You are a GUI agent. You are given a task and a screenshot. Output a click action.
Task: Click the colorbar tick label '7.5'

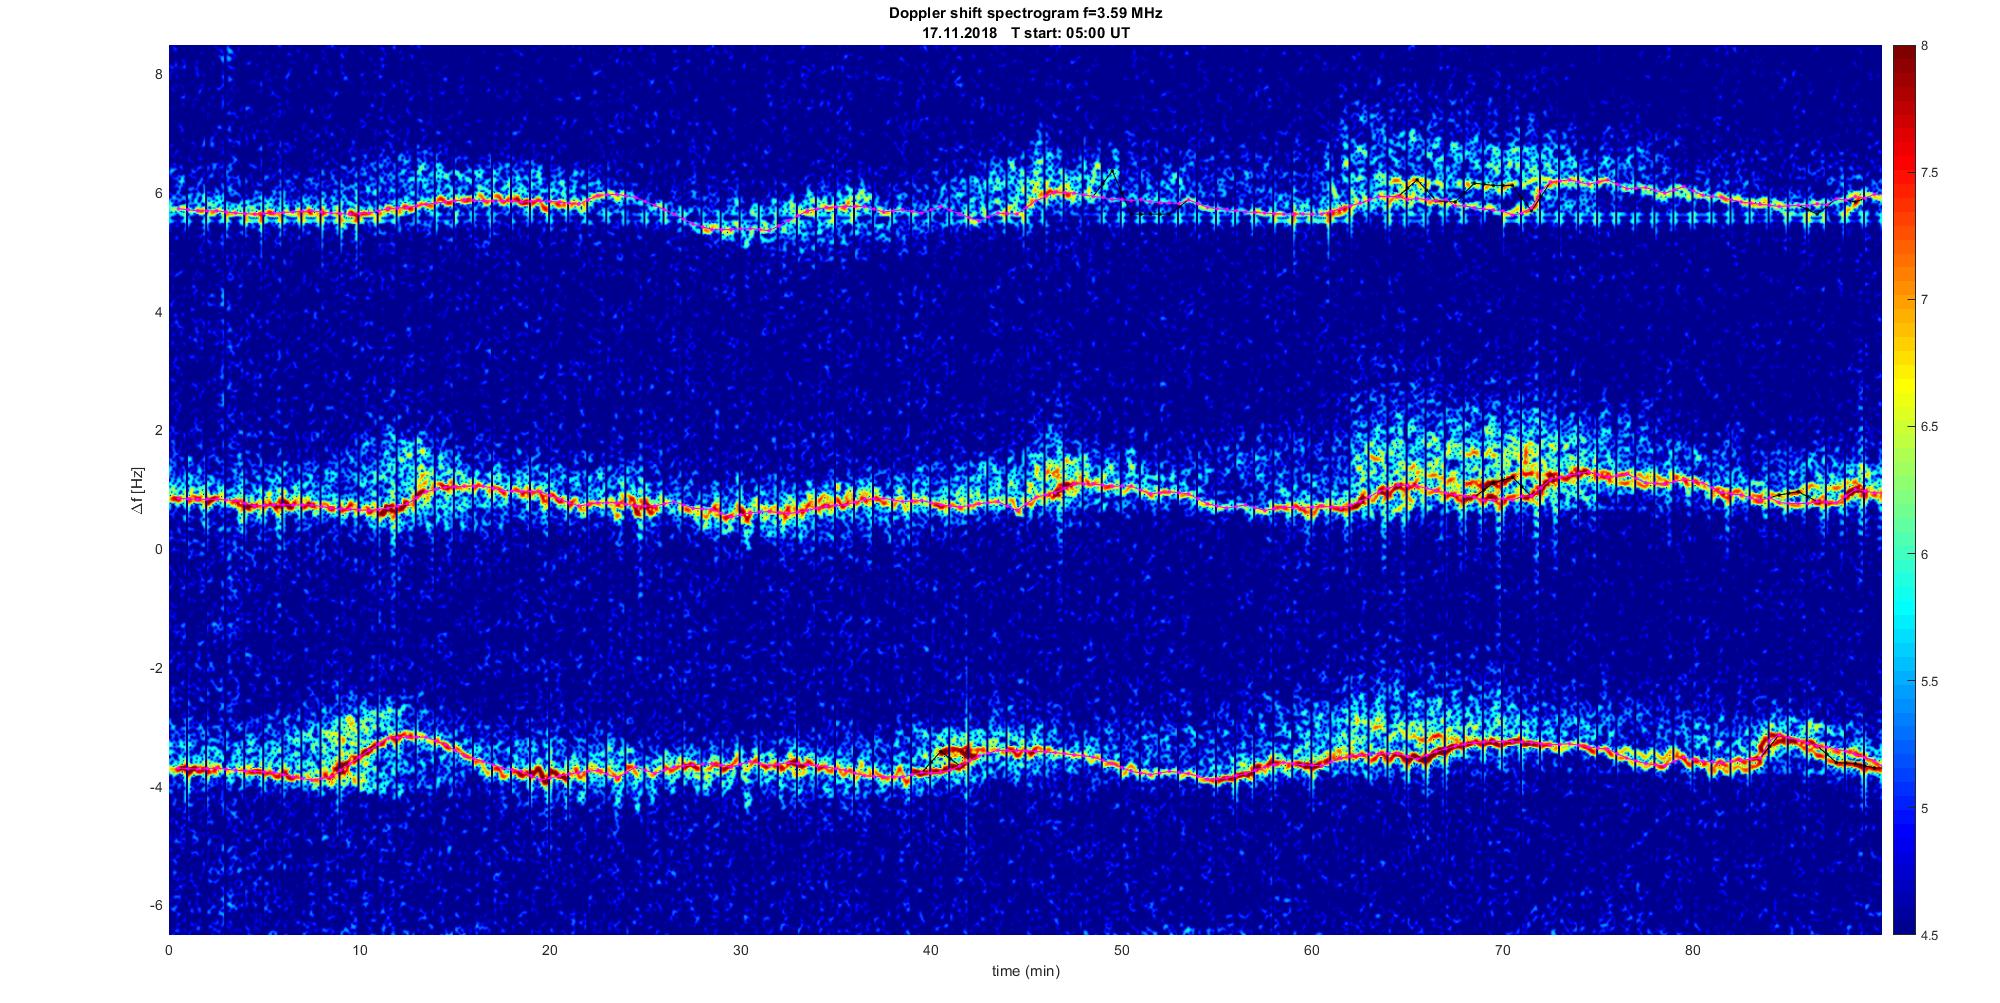[x=1931, y=173]
